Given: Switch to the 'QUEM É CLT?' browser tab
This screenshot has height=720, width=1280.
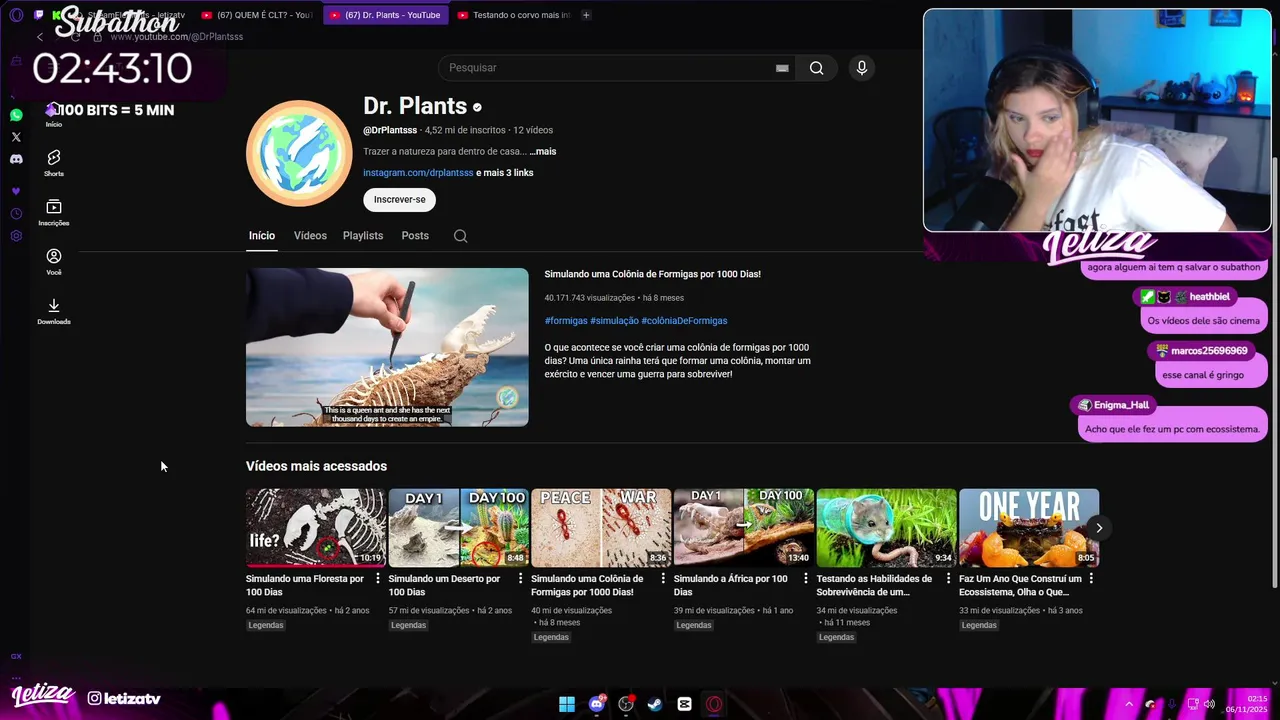Looking at the screenshot, I should (x=258, y=15).
